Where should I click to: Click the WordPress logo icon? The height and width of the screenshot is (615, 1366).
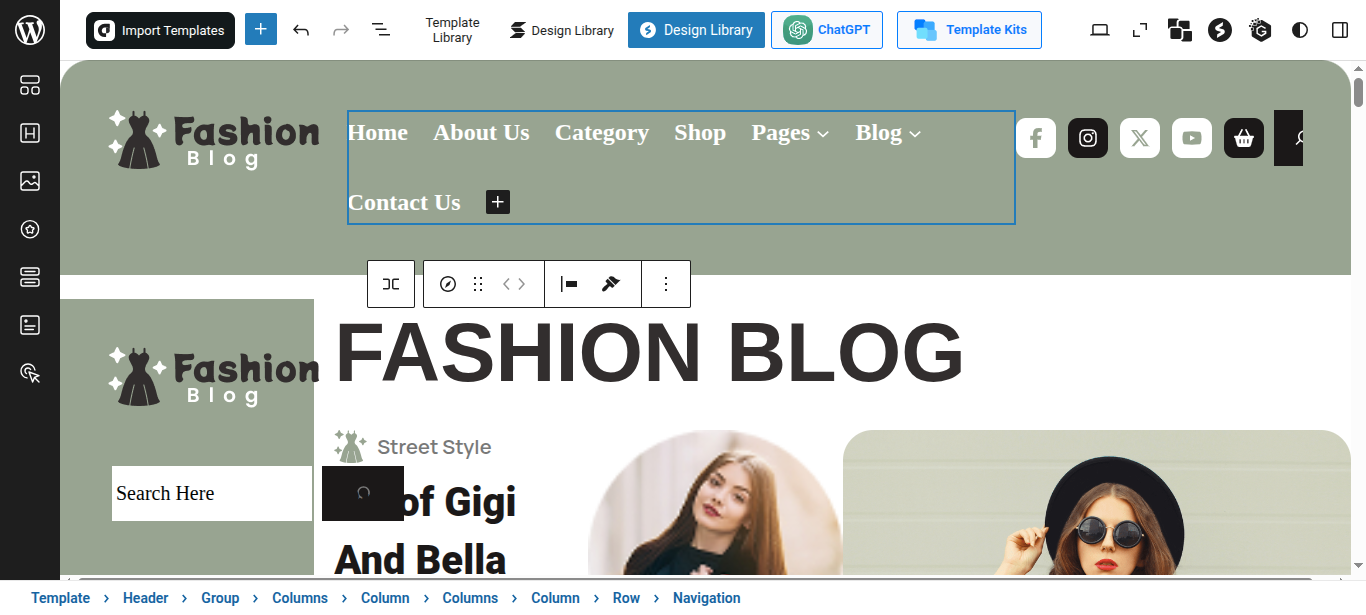click(x=30, y=30)
